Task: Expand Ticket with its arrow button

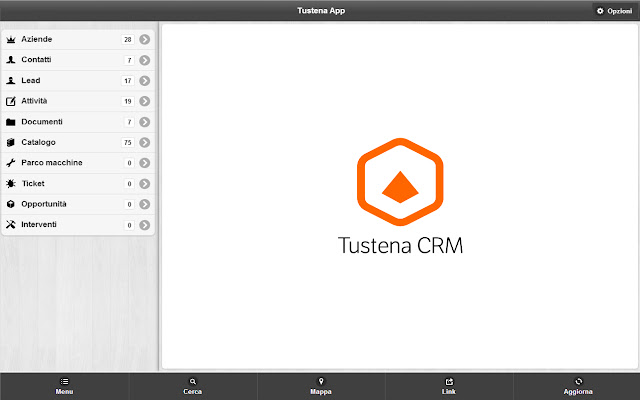Action: (x=144, y=184)
